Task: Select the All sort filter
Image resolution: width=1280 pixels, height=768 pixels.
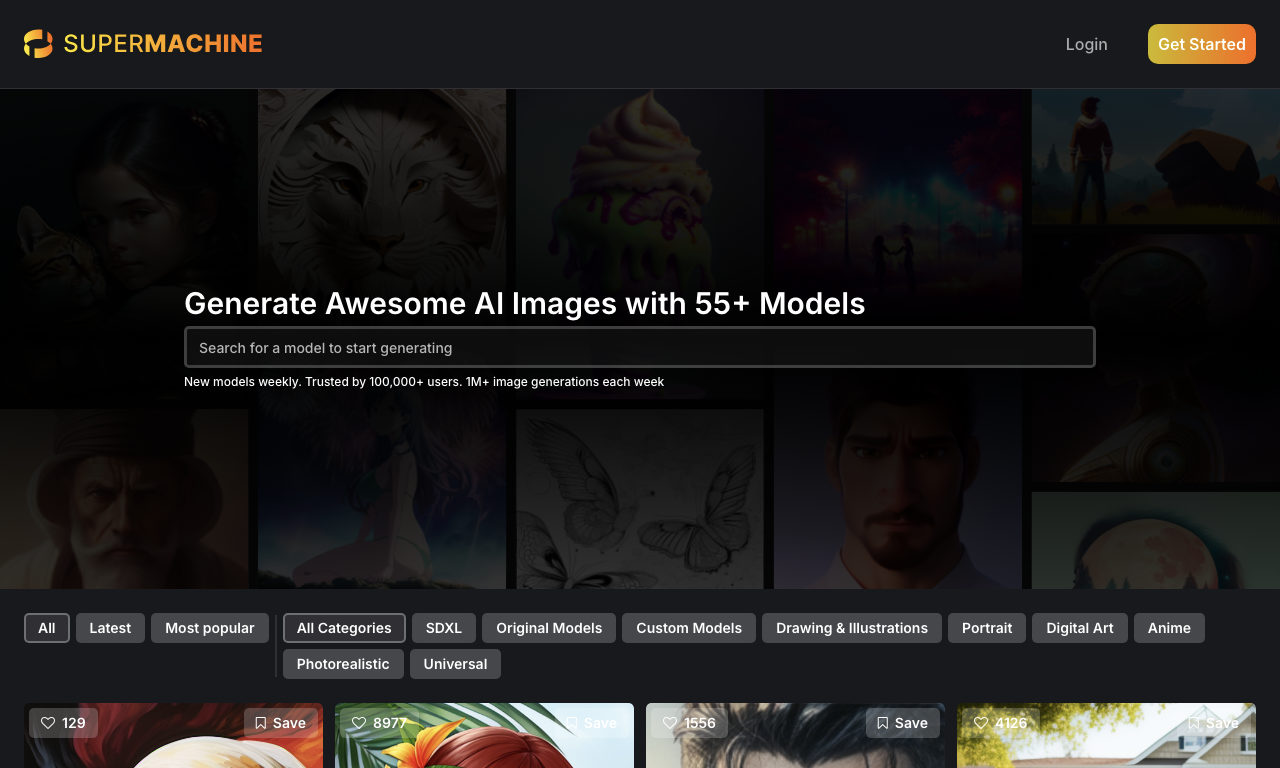Action: pyautogui.click(x=47, y=628)
